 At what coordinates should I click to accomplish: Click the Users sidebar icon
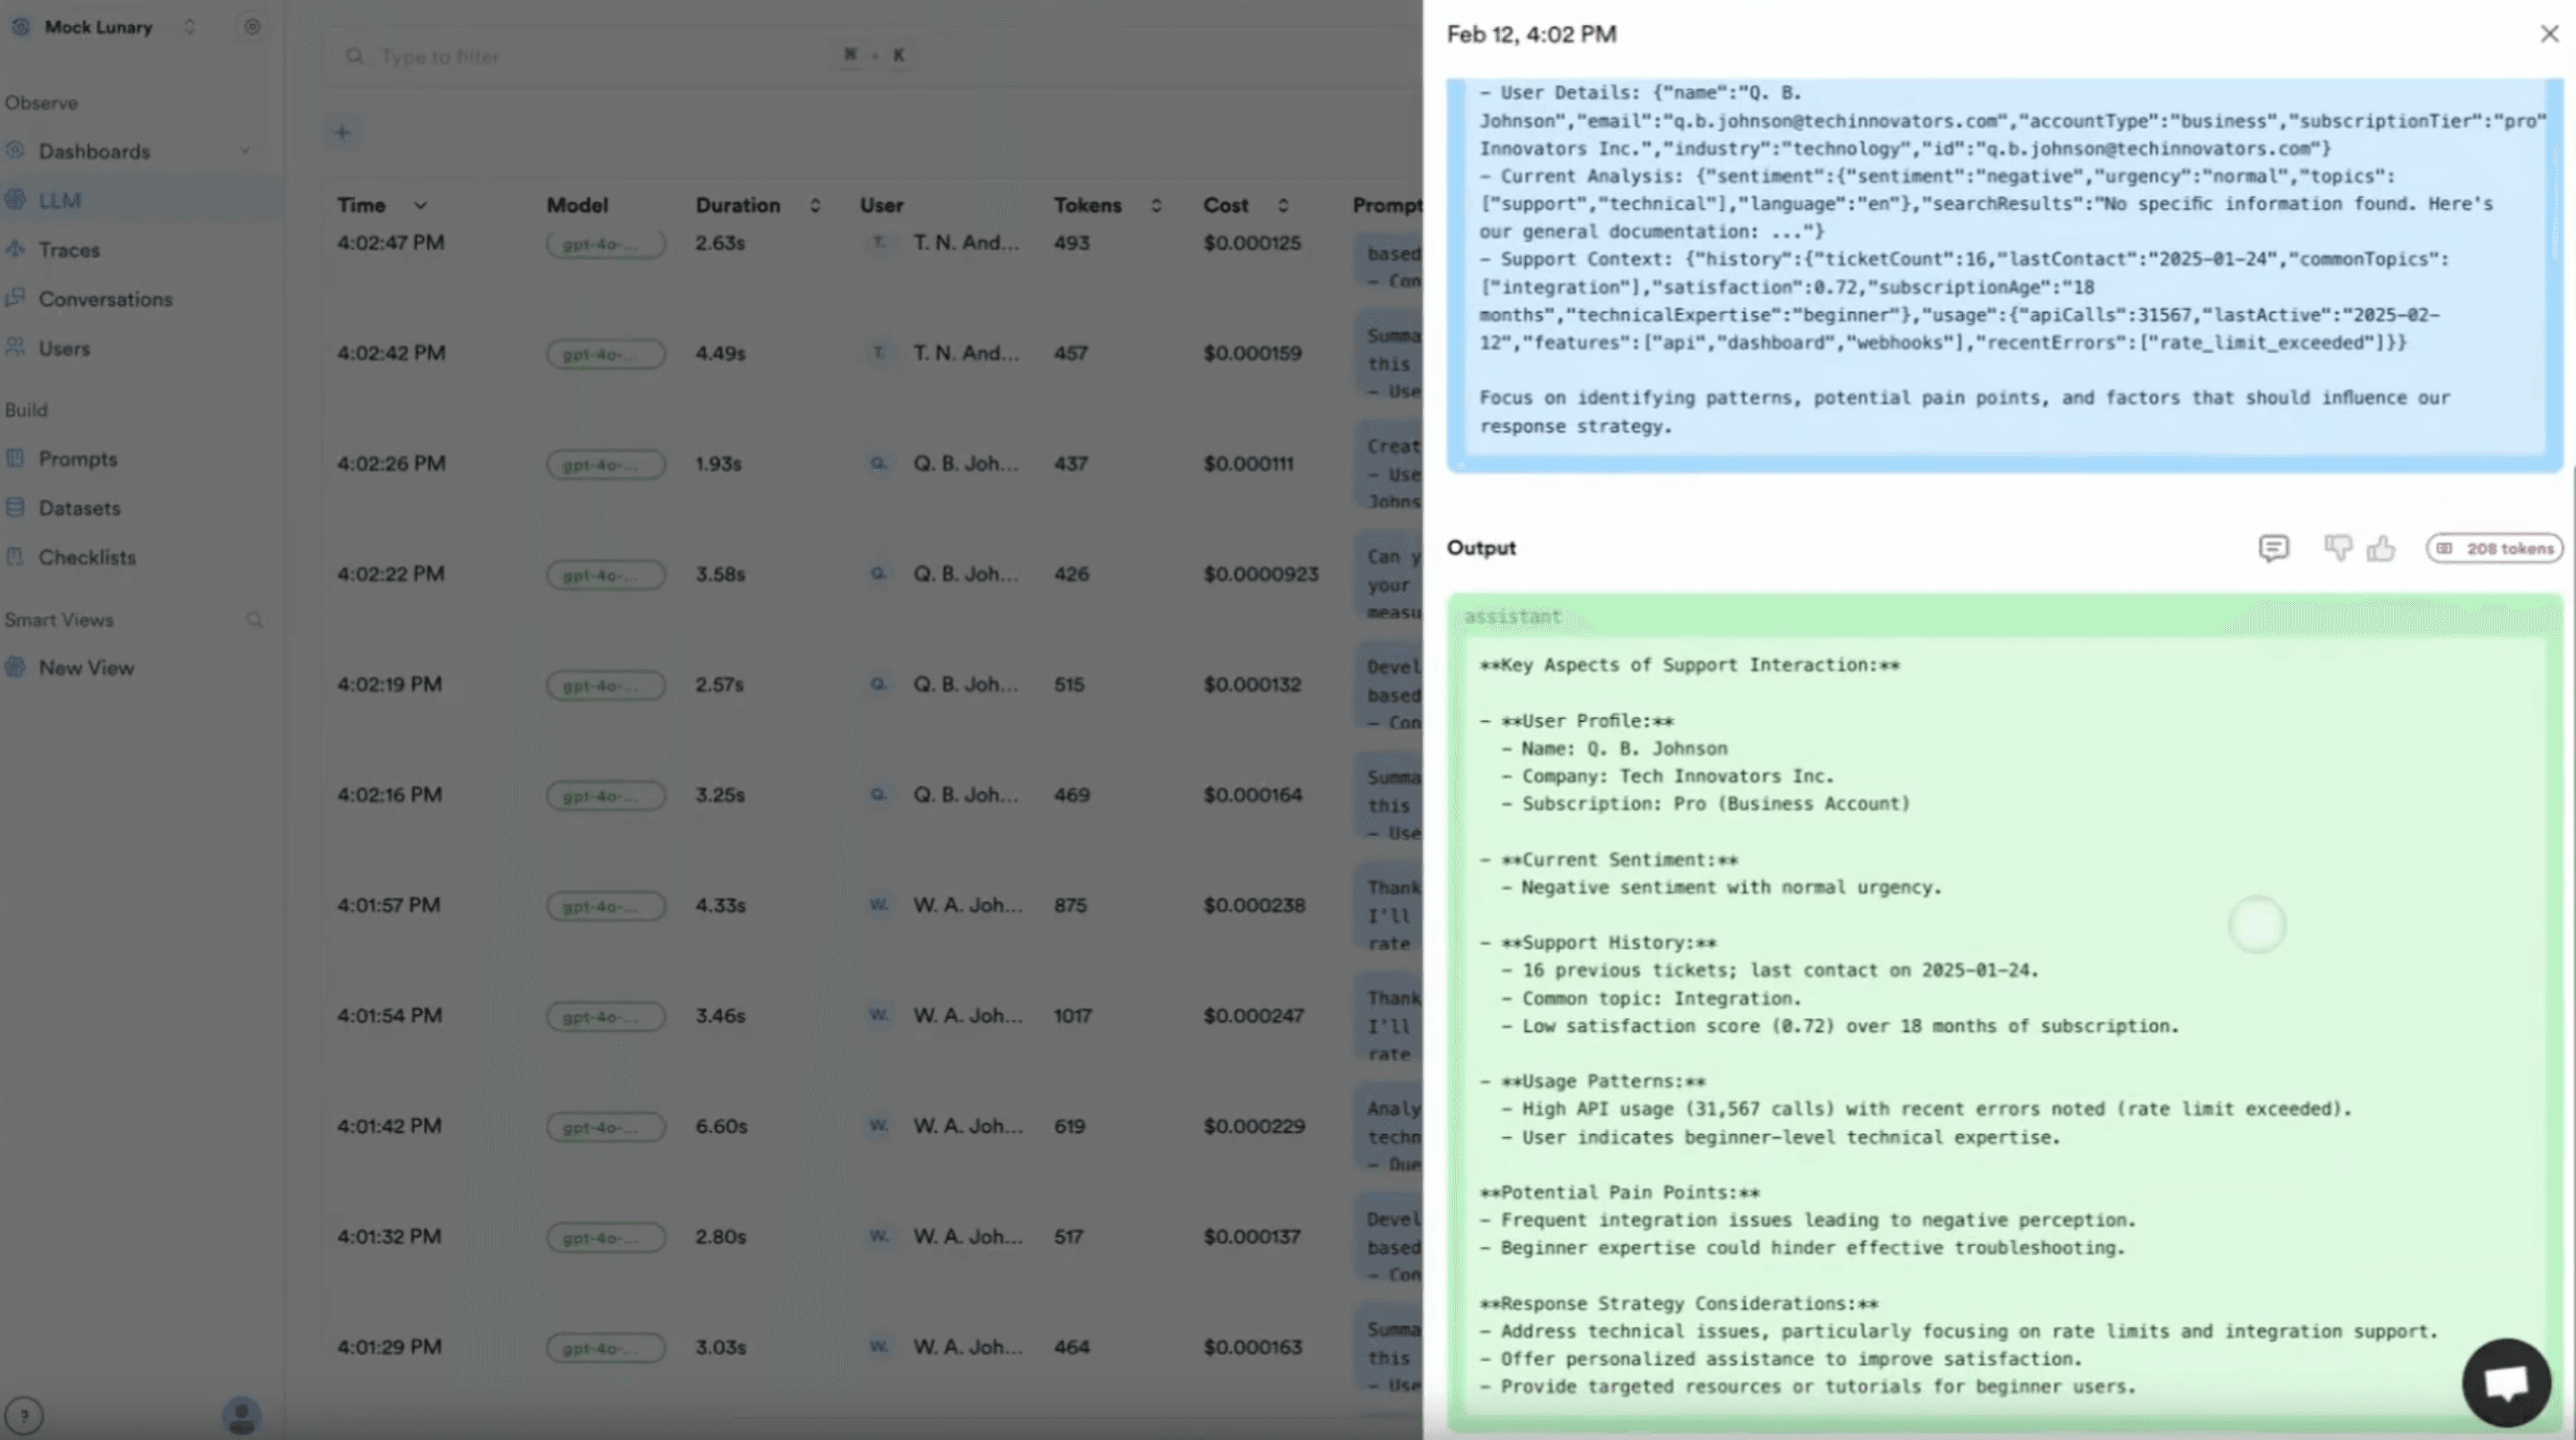click(x=15, y=347)
